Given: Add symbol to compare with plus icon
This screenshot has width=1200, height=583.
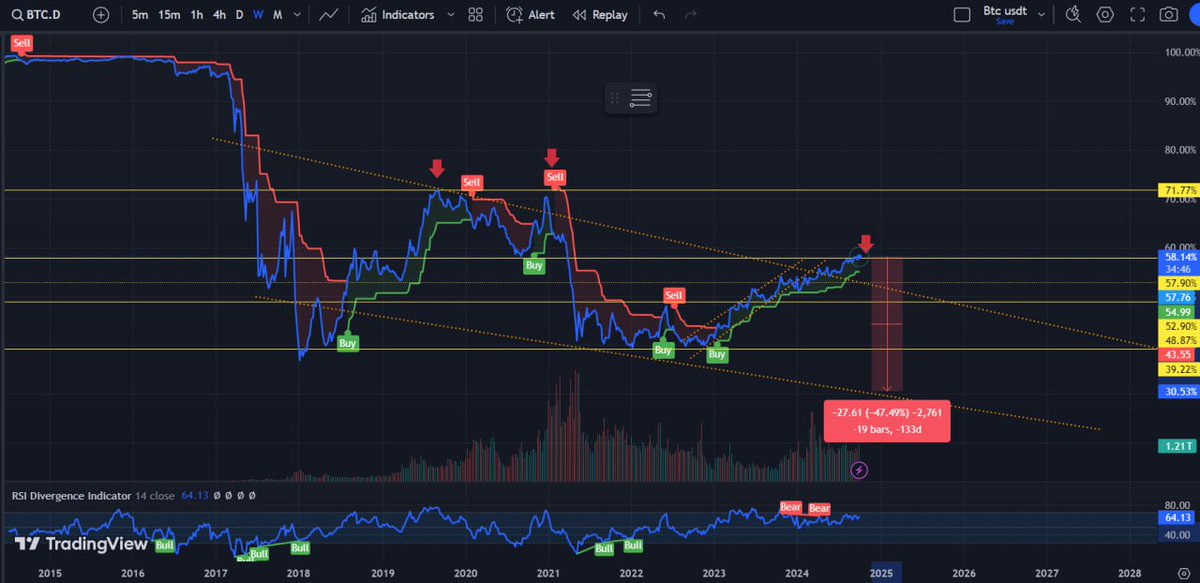Looking at the screenshot, I should coord(101,15).
